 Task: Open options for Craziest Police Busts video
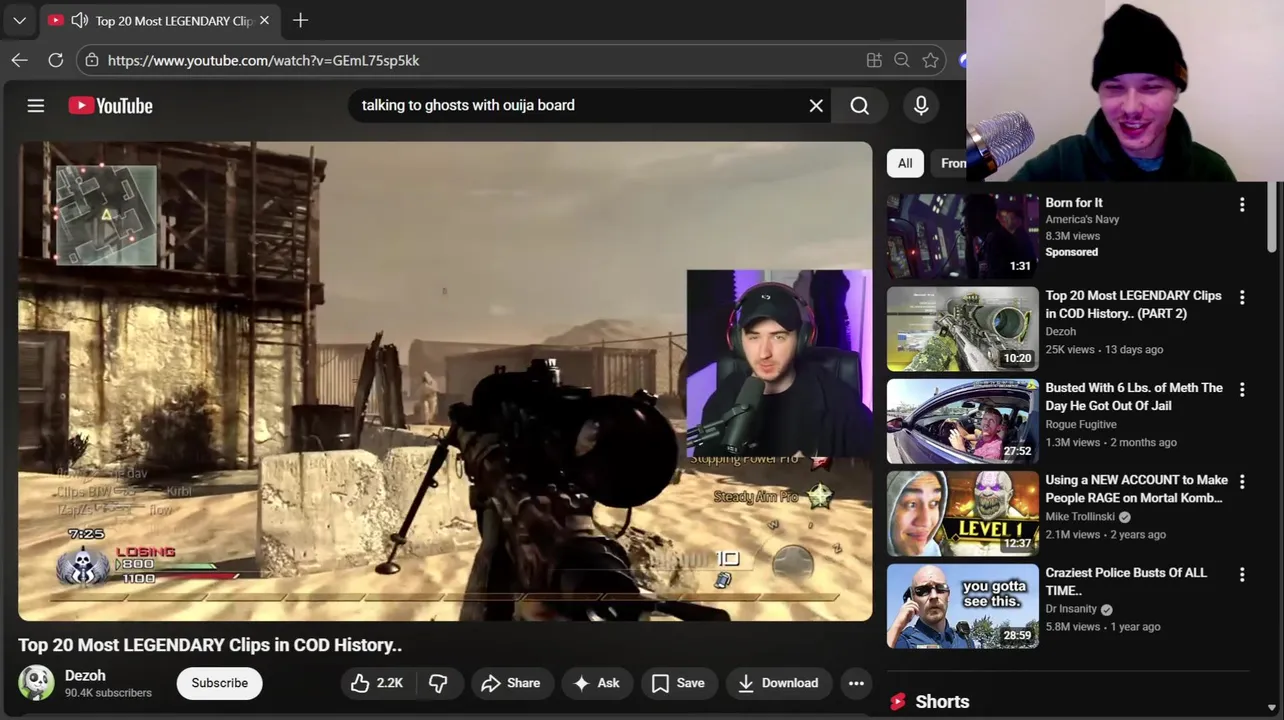[x=1242, y=574]
